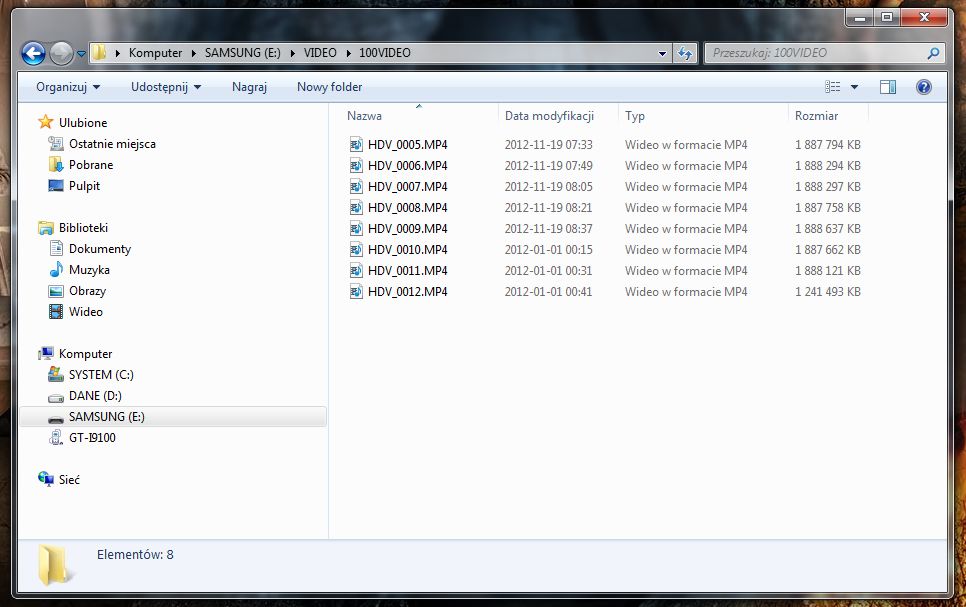Toggle the preview pane icon
Image resolution: width=966 pixels, height=607 pixels.
(888, 87)
